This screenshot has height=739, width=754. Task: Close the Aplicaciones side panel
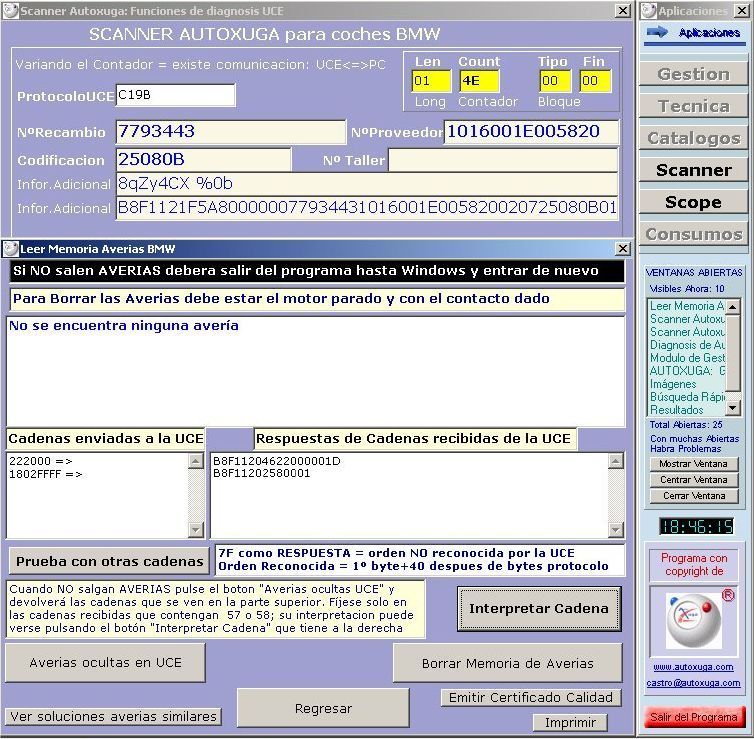pyautogui.click(x=741, y=11)
